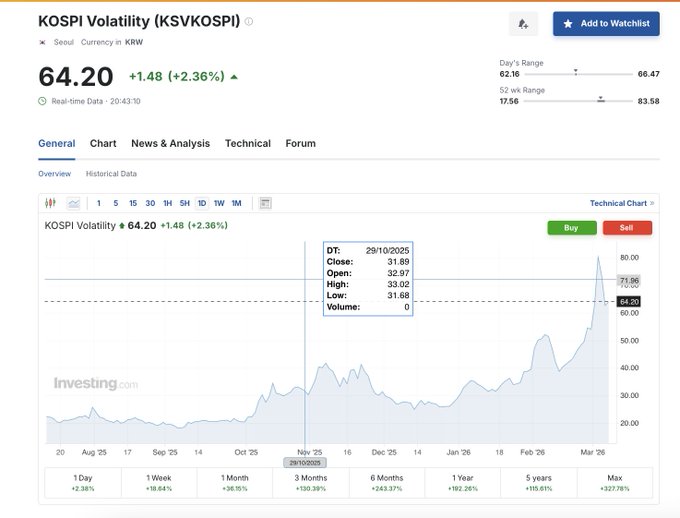Go to the Forum tab

point(301,144)
